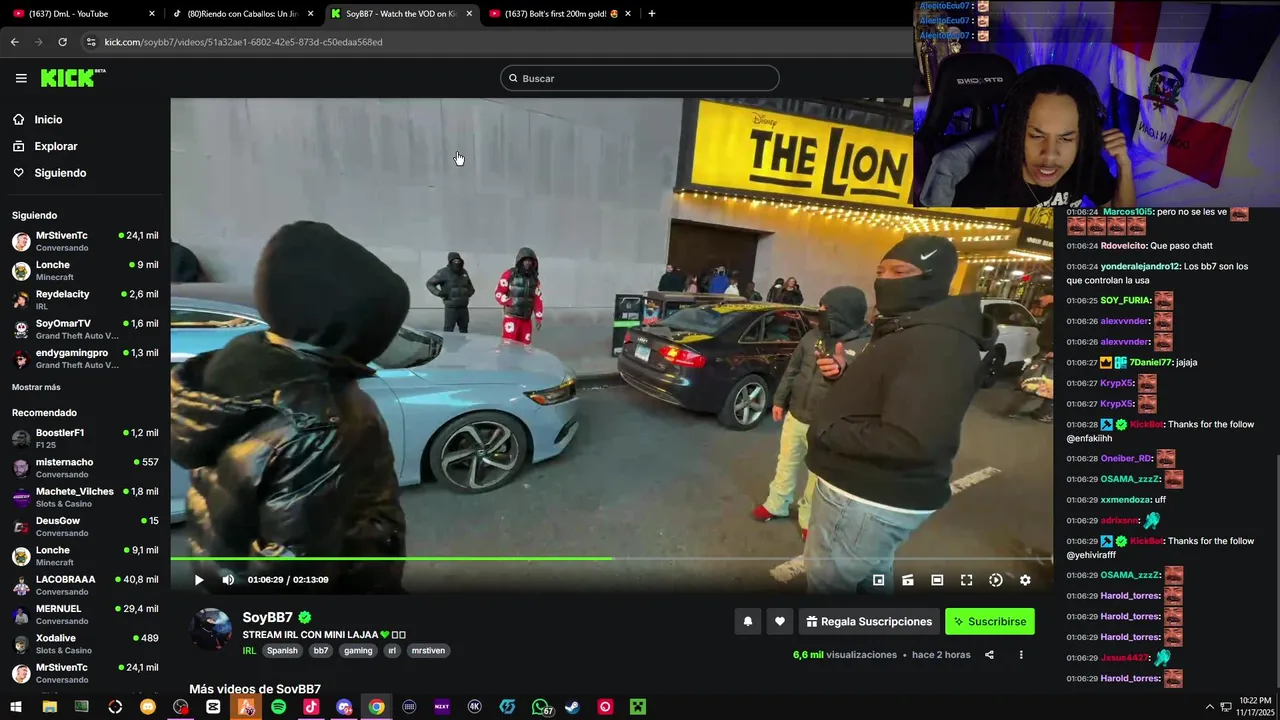Enter fullscreen mode

click(966, 580)
